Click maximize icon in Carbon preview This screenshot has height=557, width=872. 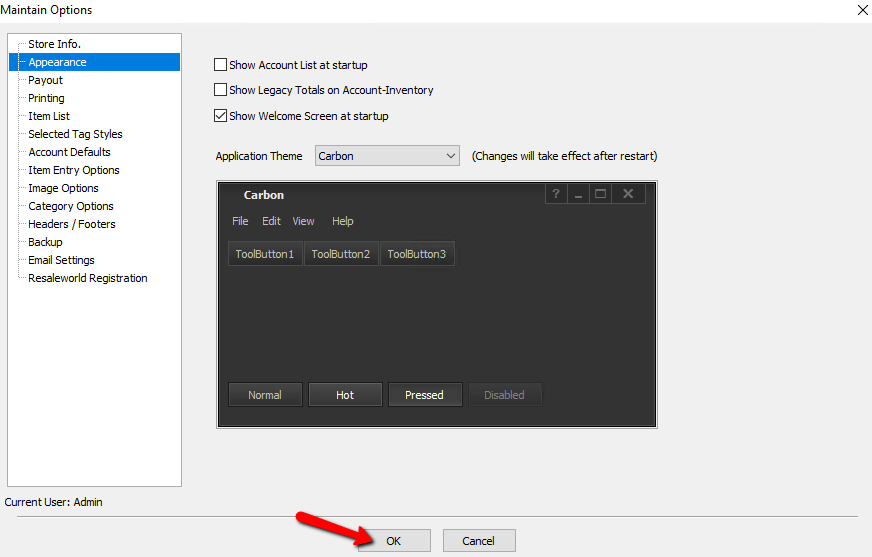pyautogui.click(x=601, y=194)
